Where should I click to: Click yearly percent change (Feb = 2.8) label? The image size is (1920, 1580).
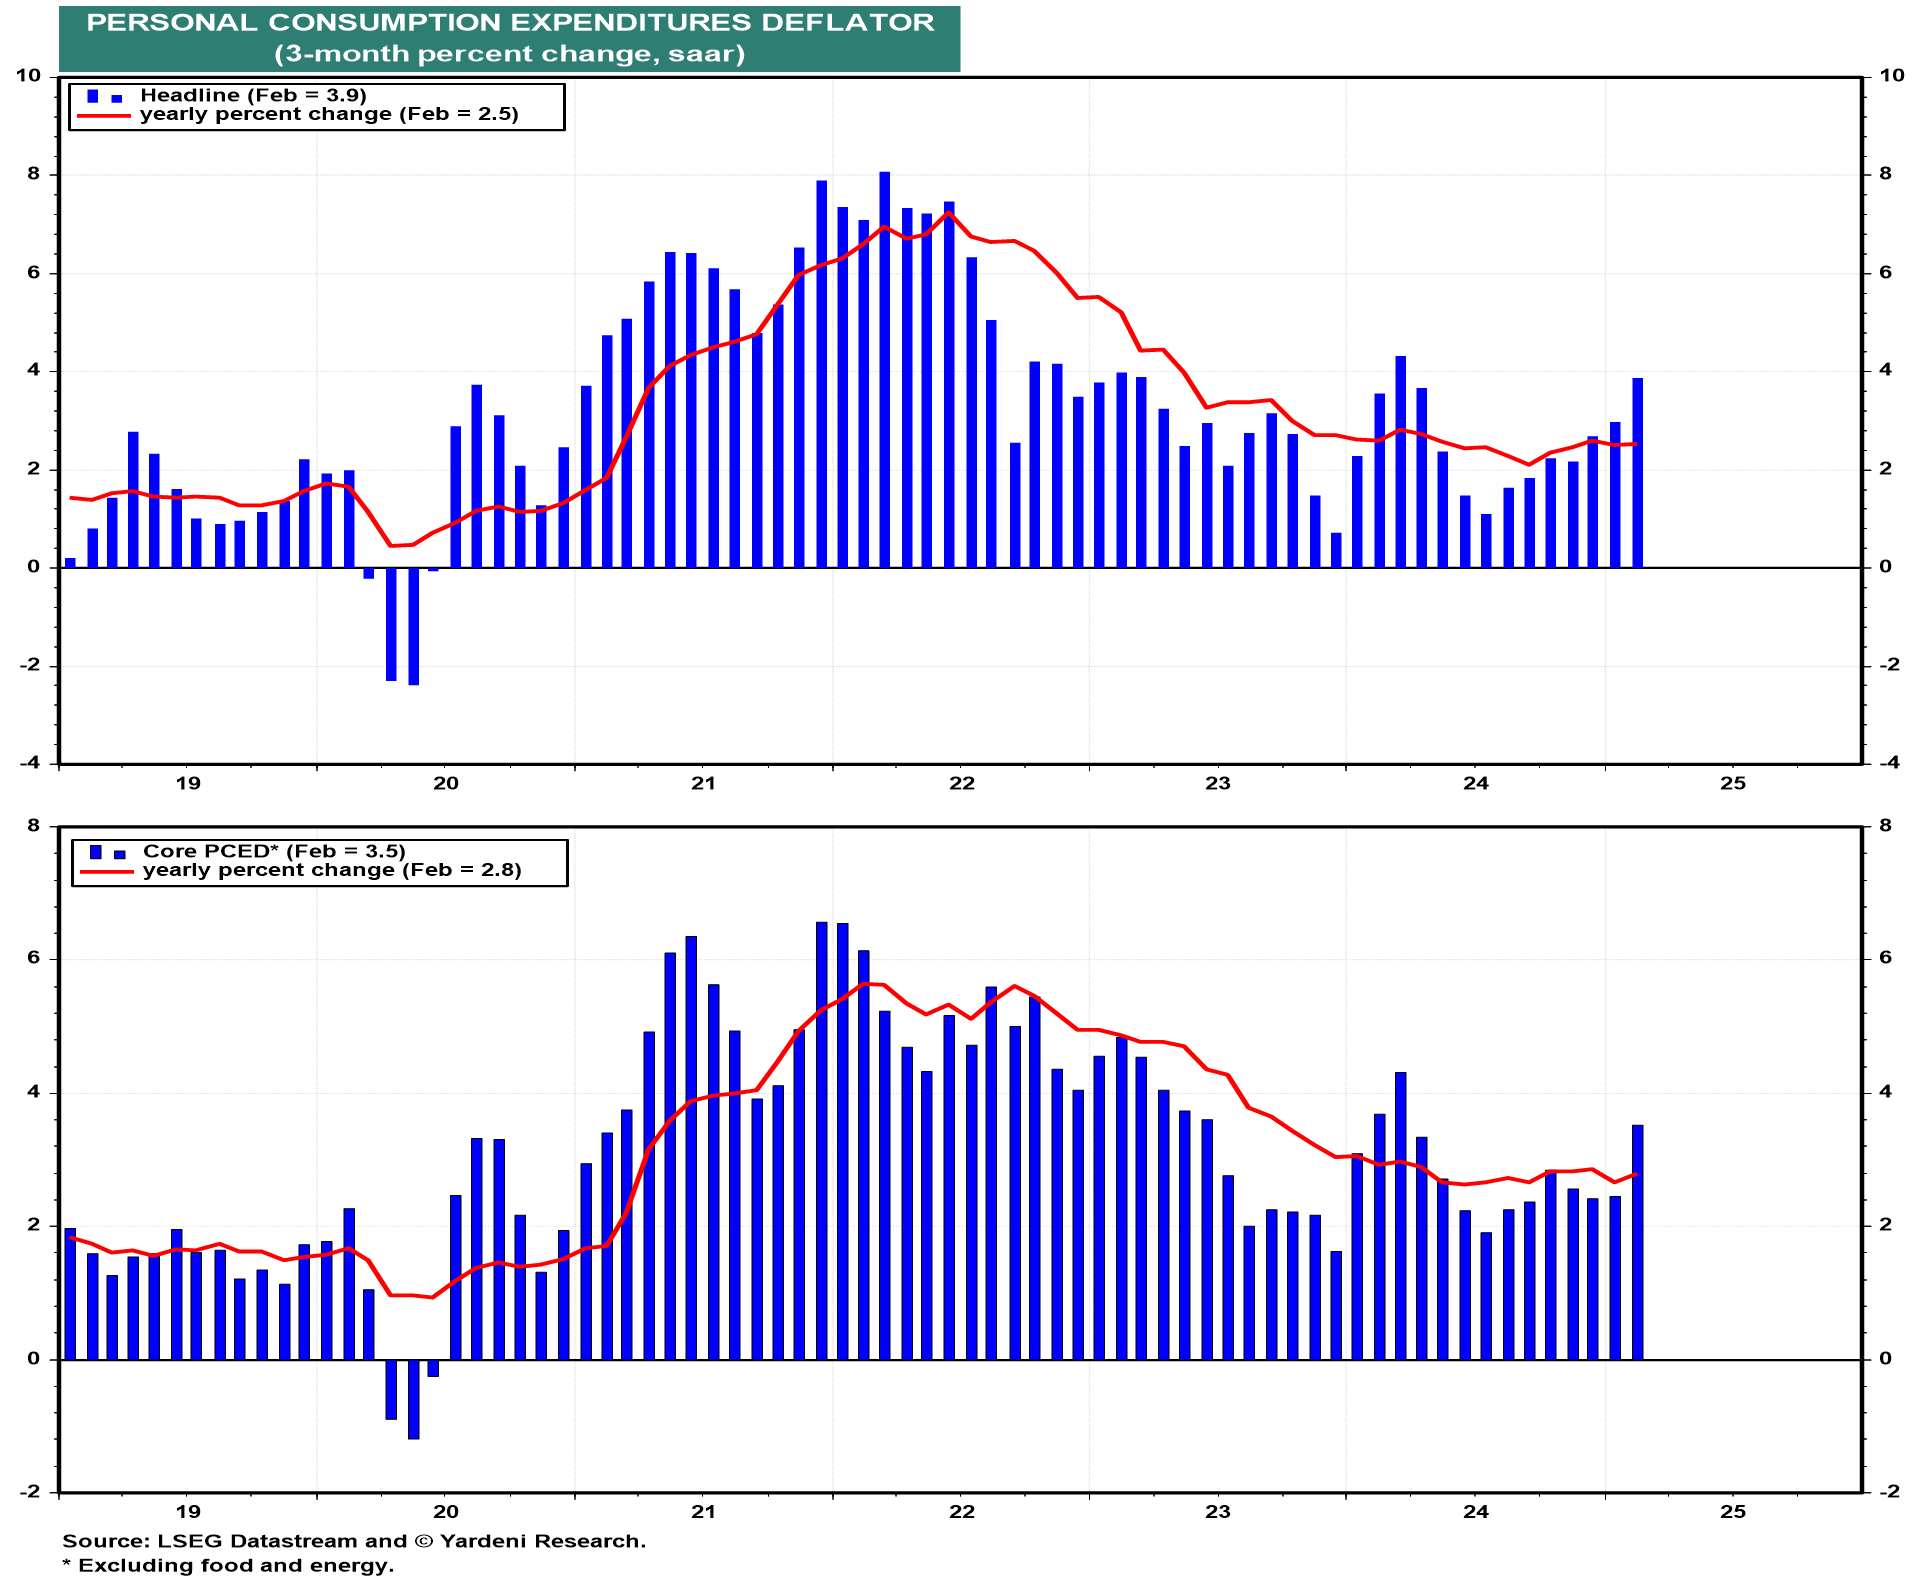(332, 870)
